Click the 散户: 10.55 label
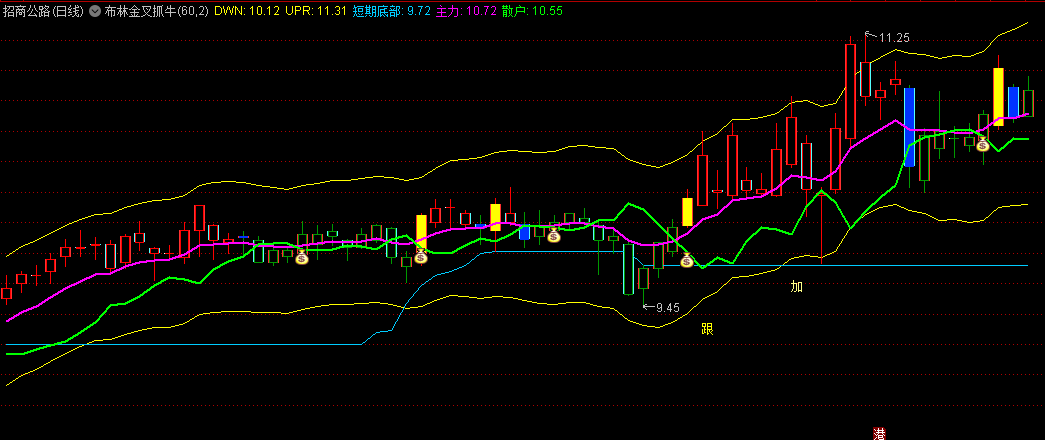This screenshot has height=440, width=1045. coord(532,11)
